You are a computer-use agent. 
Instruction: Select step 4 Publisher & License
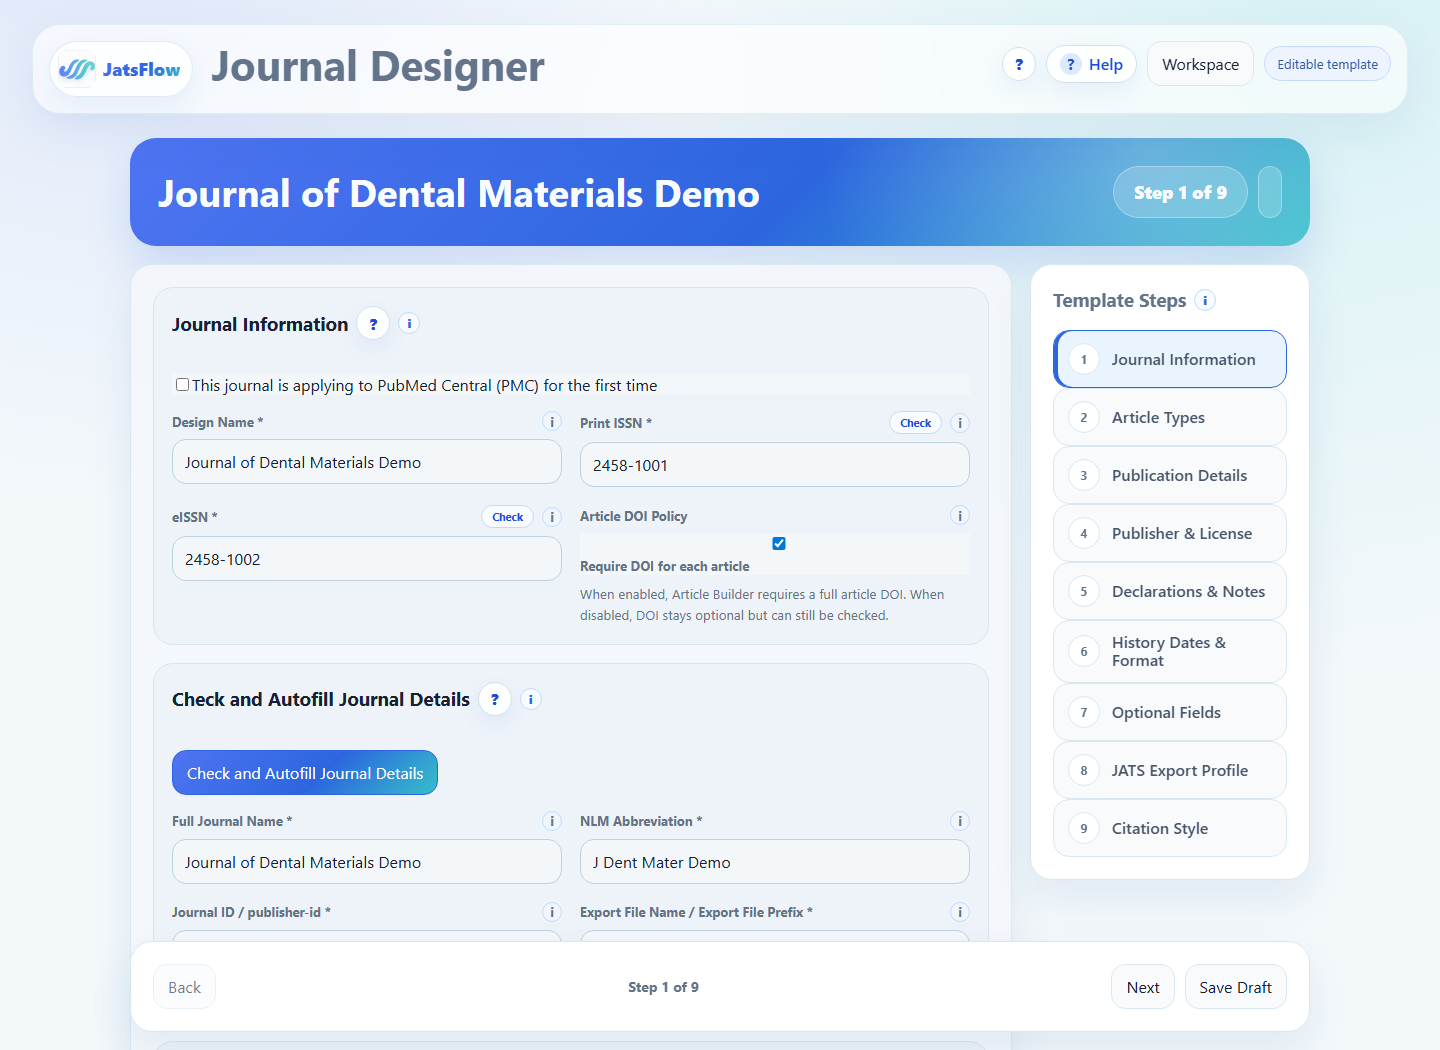[x=1170, y=533]
